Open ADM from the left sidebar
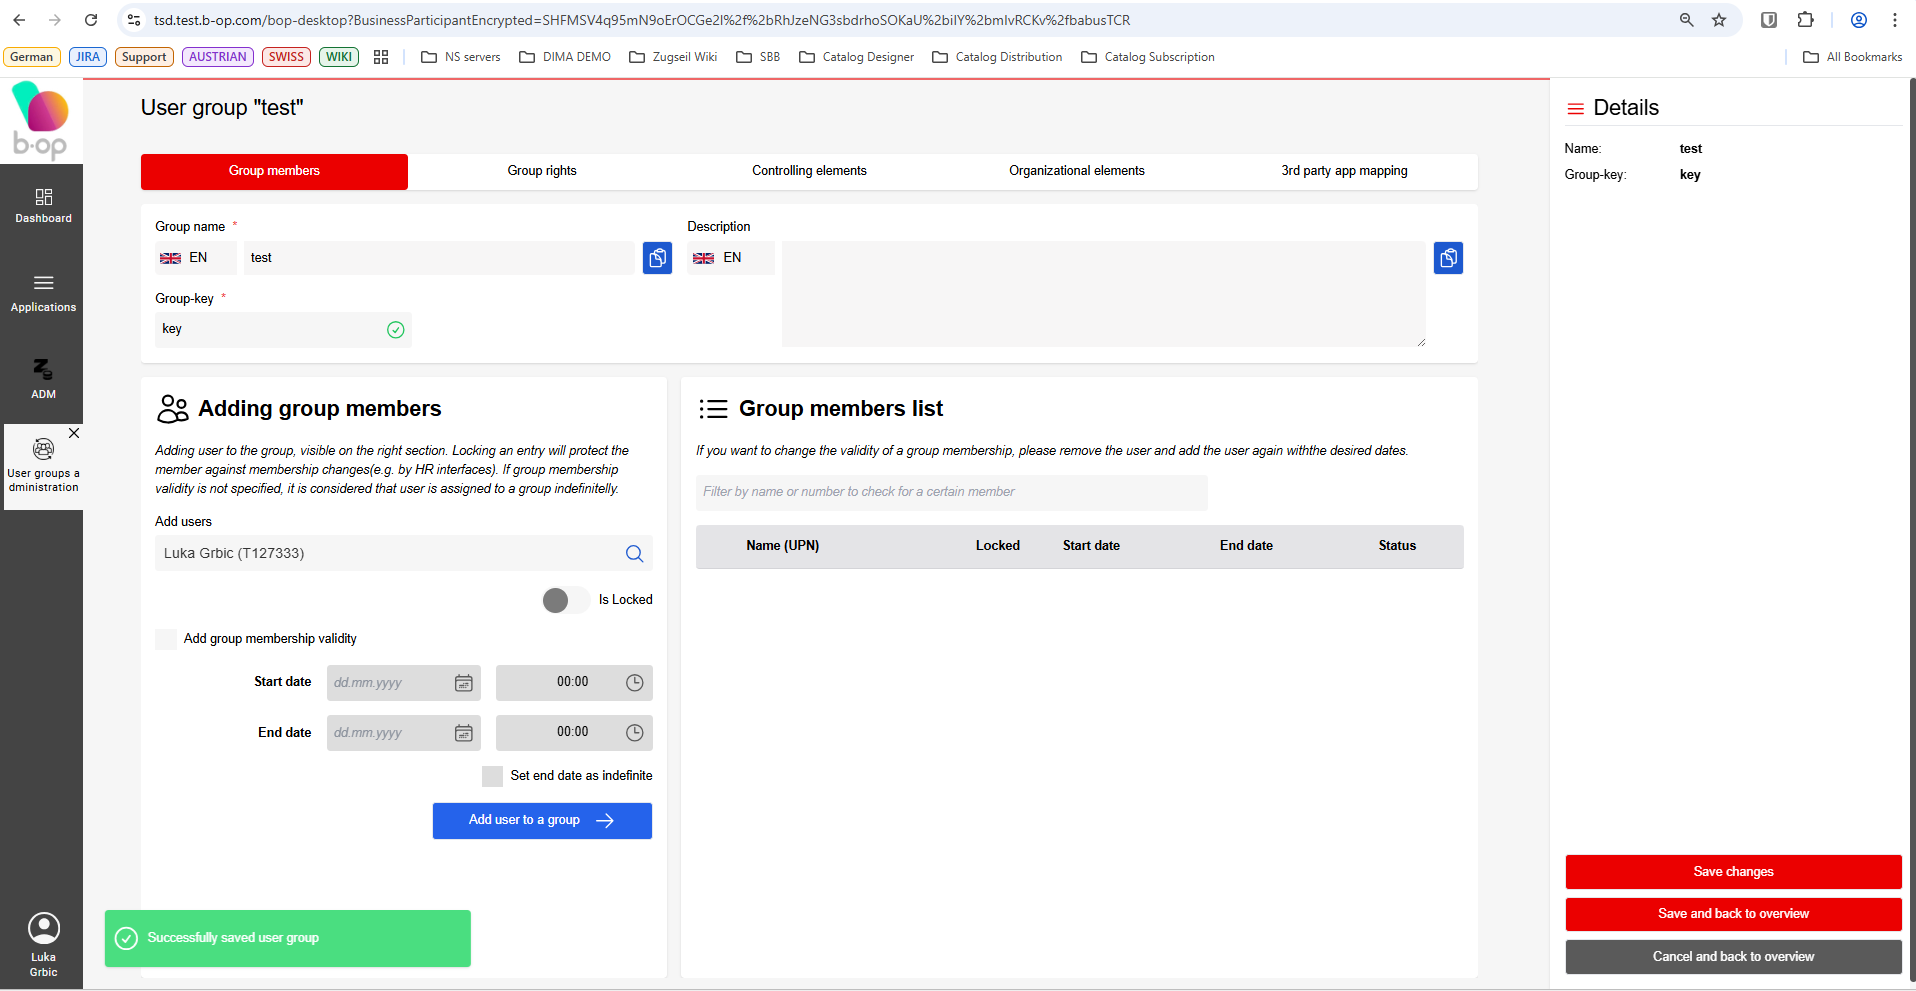 click(x=43, y=379)
